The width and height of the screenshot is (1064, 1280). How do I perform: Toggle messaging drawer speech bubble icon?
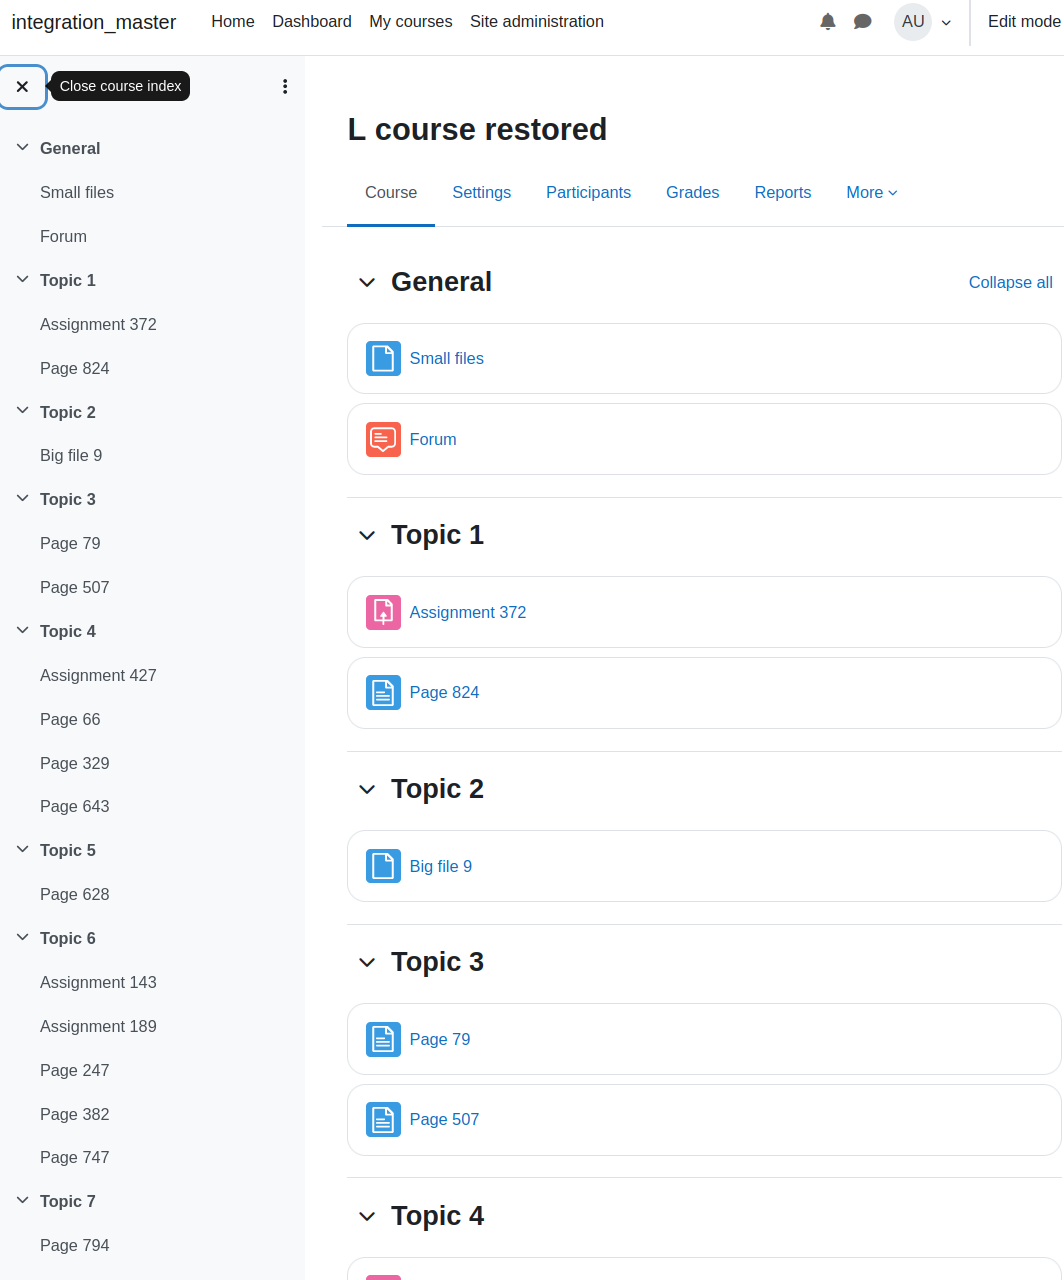pyautogui.click(x=863, y=22)
